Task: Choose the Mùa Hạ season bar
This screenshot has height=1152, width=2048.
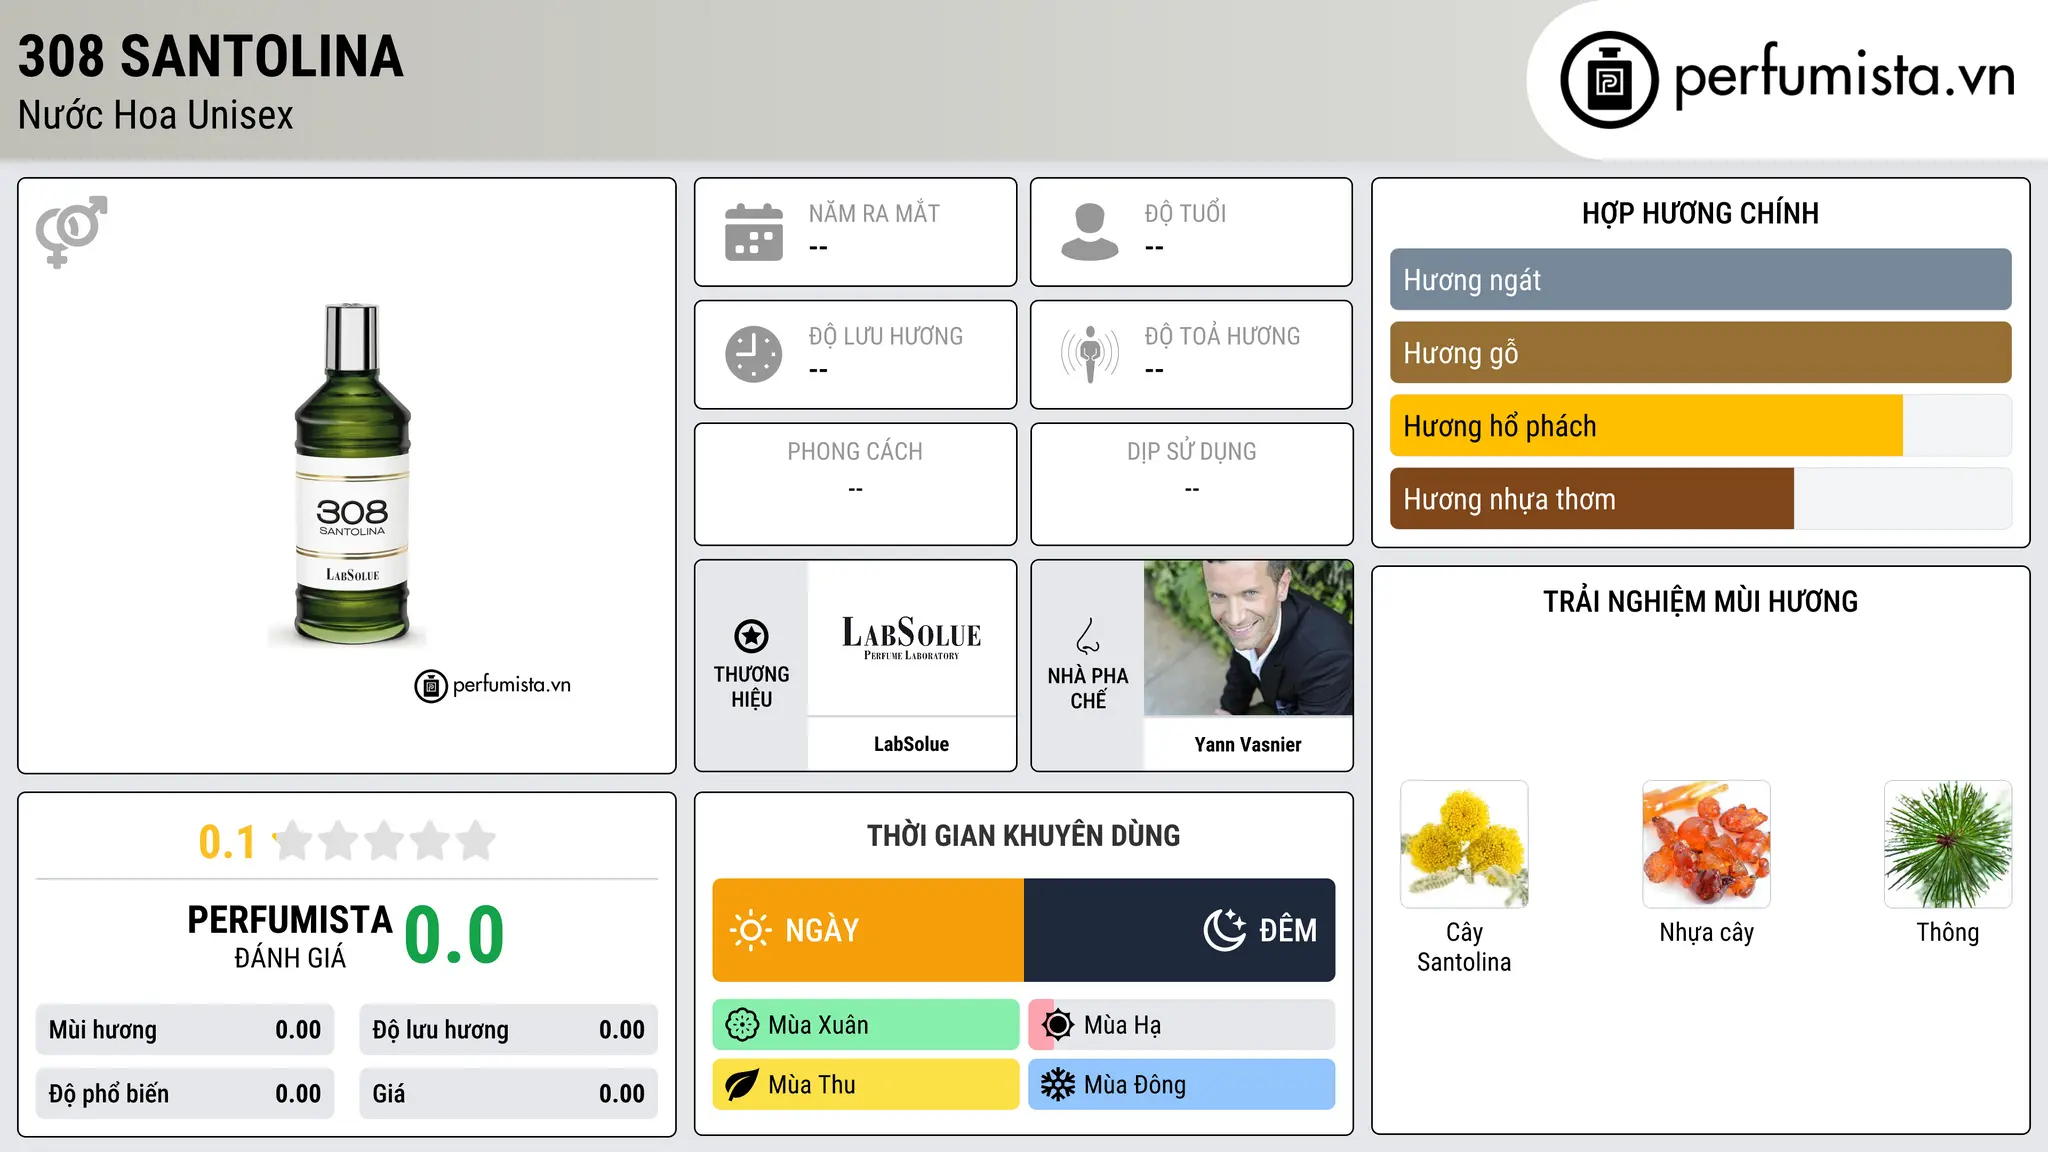Action: [1182, 1025]
